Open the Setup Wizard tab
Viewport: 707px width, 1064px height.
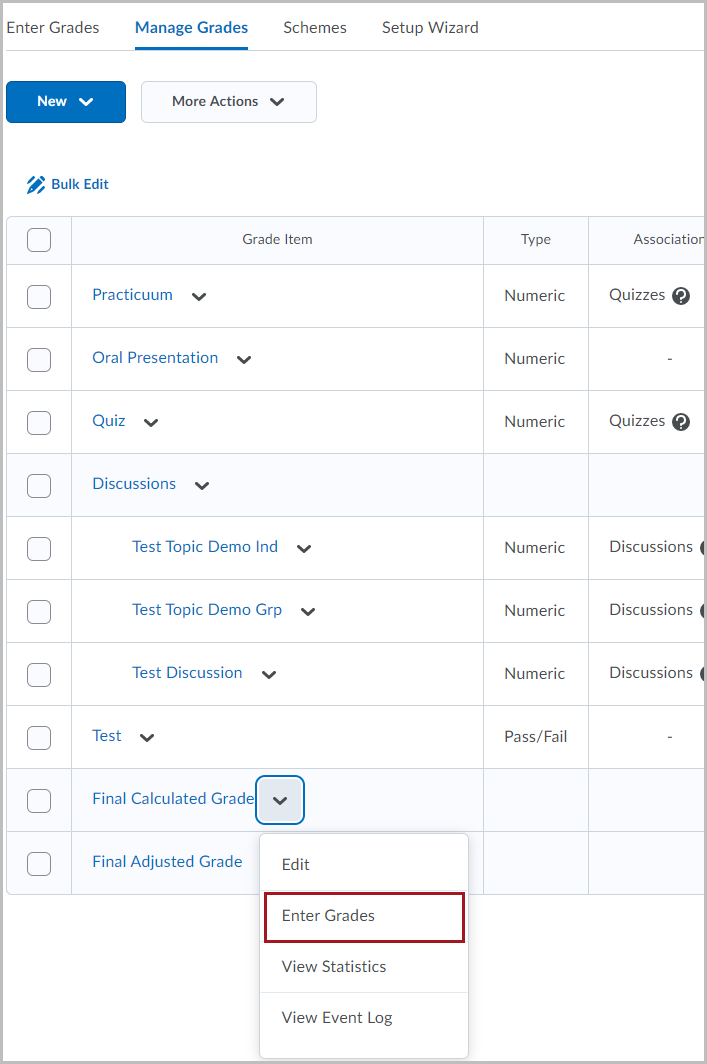pyautogui.click(x=430, y=28)
